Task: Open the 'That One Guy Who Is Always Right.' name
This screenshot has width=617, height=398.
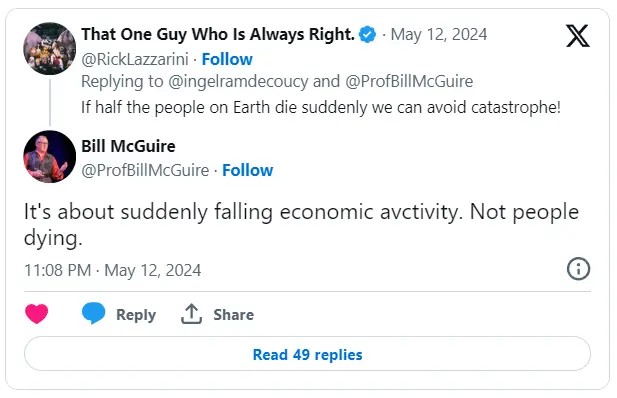Action: [x=218, y=34]
